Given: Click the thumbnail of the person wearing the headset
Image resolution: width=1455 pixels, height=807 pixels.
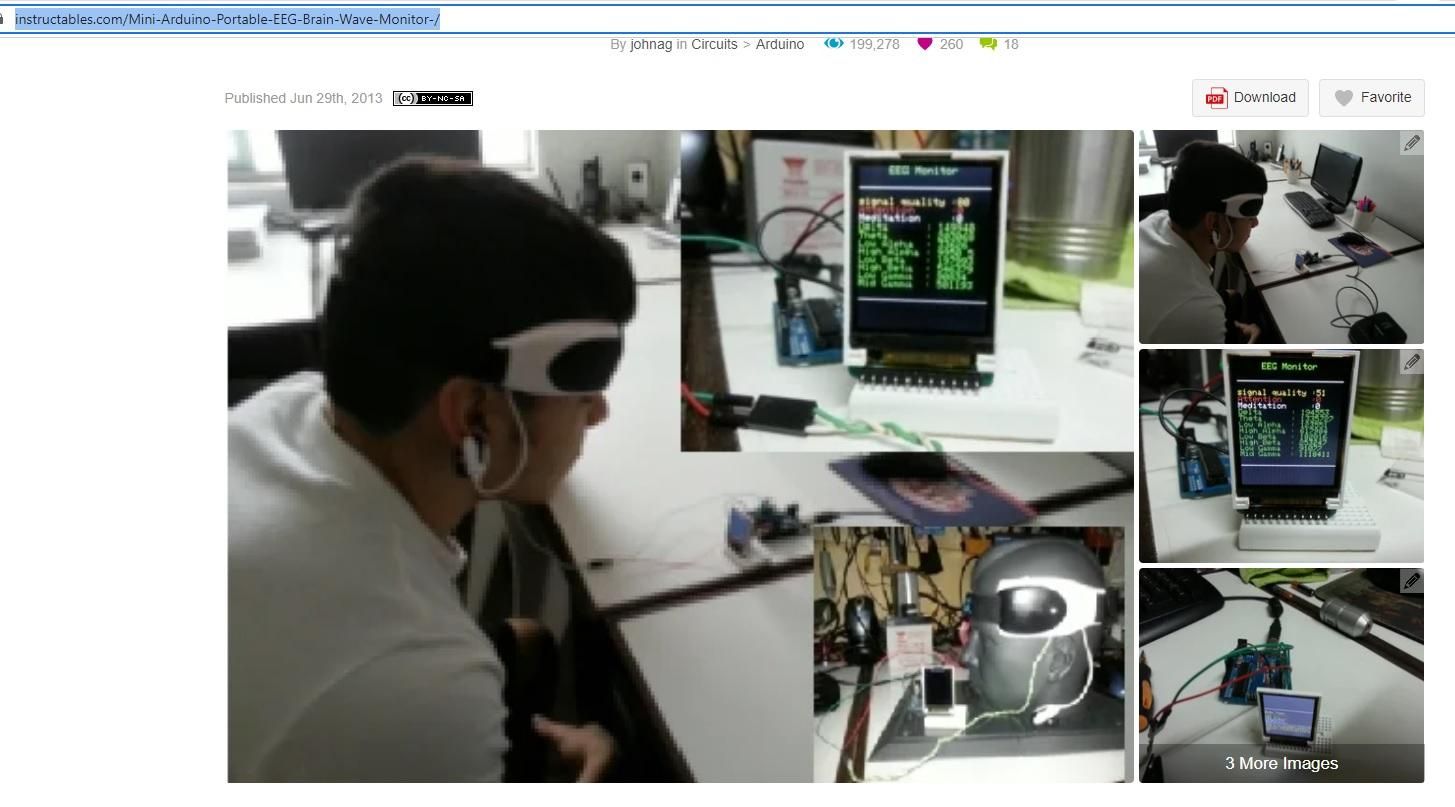Looking at the screenshot, I should click(x=1281, y=236).
